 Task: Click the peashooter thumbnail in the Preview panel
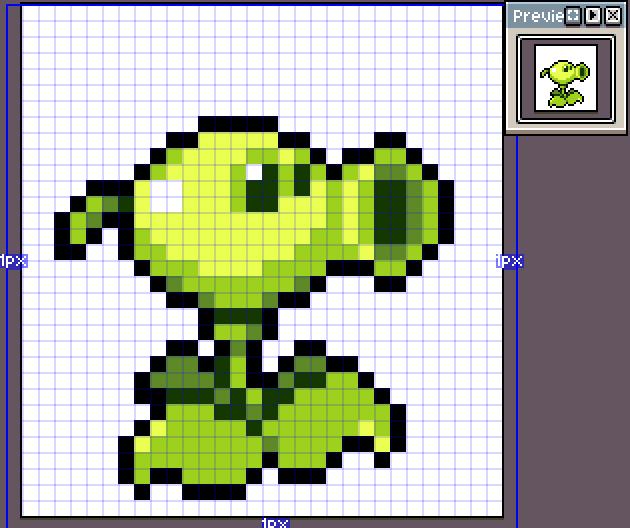pyautogui.click(x=566, y=78)
